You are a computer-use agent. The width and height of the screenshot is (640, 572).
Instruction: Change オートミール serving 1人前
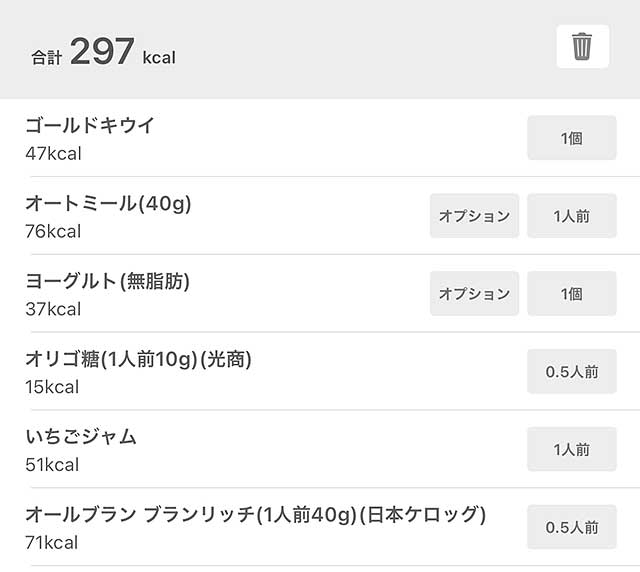click(571, 216)
